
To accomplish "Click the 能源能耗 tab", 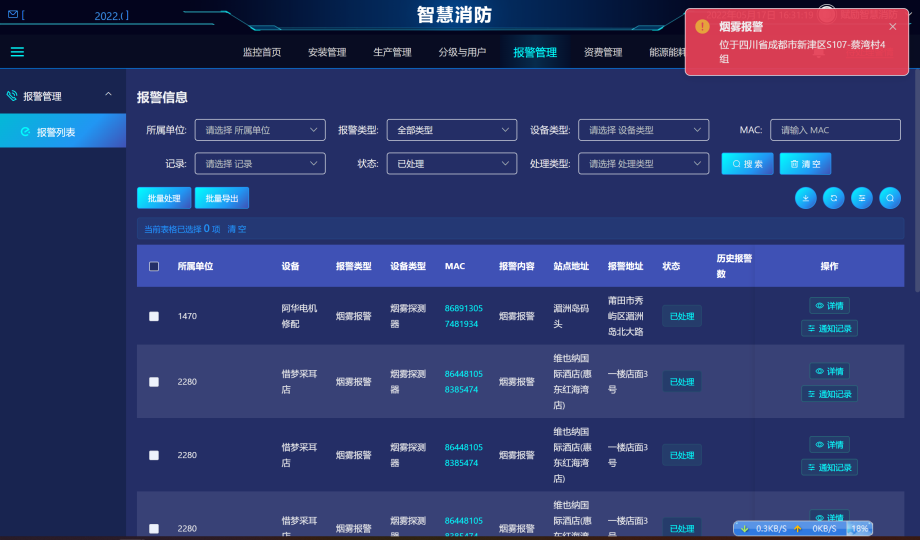I will (667, 52).
